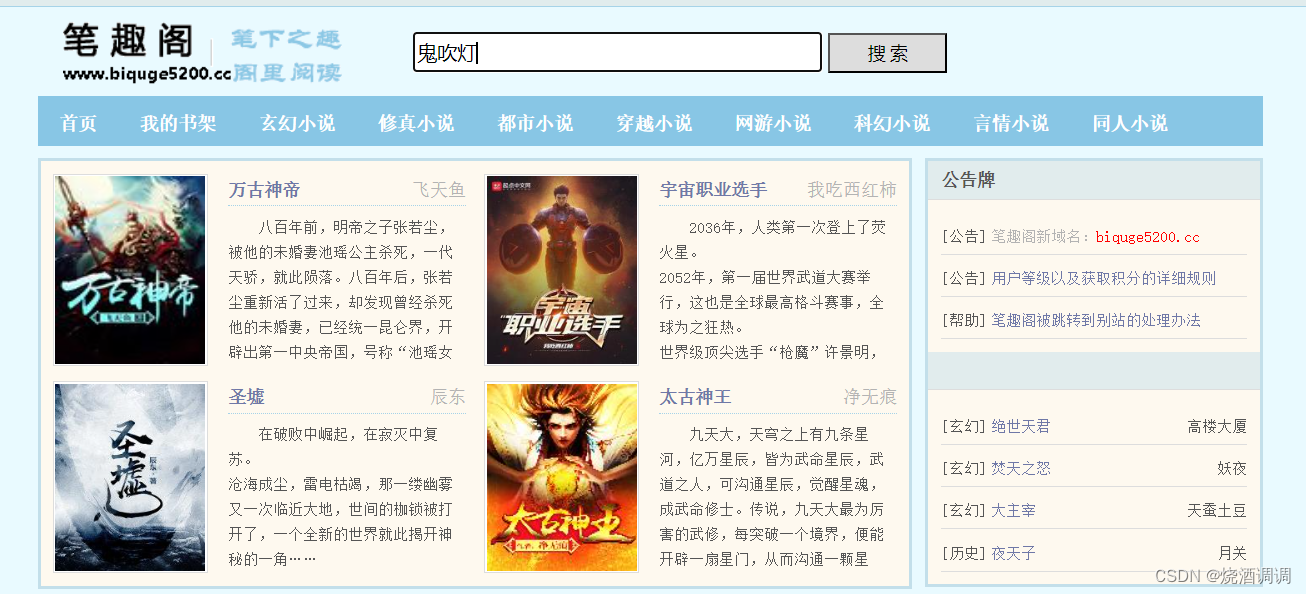Viewport: 1306px width, 594px height.
Task: Open the 大主宰 novel link
Action: [x=1013, y=510]
